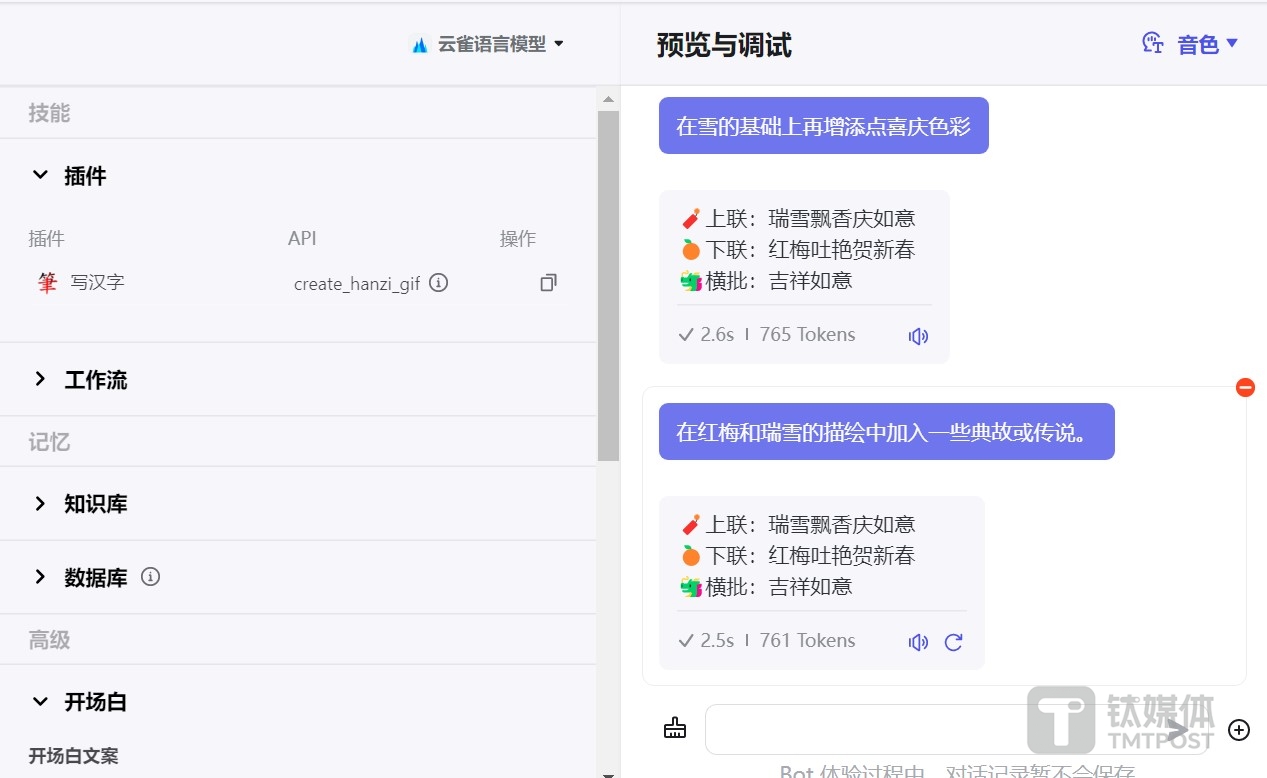This screenshot has height=778, width=1267.
Task: Expand the 工作流 section
Action: (40, 379)
